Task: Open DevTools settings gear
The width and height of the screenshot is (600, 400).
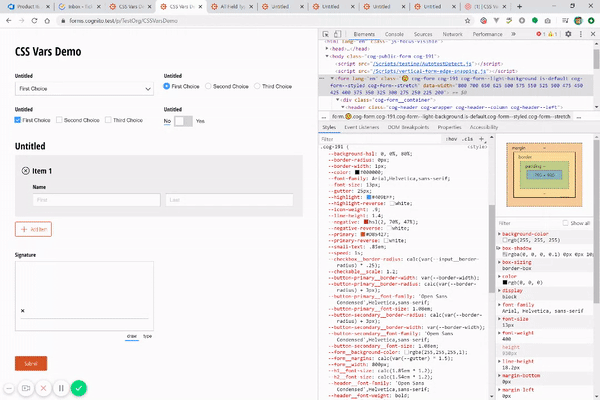Action: pyautogui.click(x=568, y=34)
